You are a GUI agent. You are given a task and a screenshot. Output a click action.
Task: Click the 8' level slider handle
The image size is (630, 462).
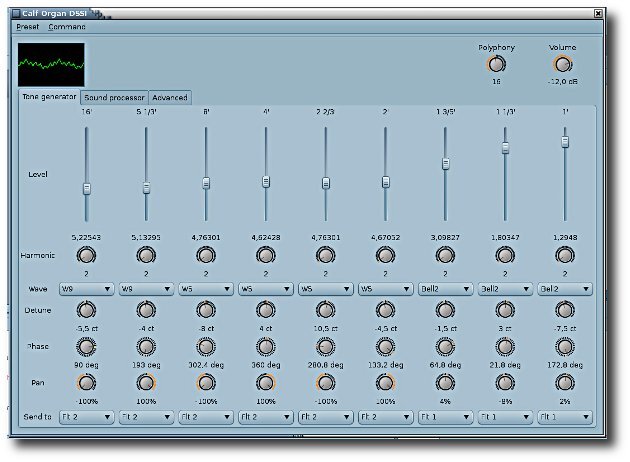coord(206,183)
